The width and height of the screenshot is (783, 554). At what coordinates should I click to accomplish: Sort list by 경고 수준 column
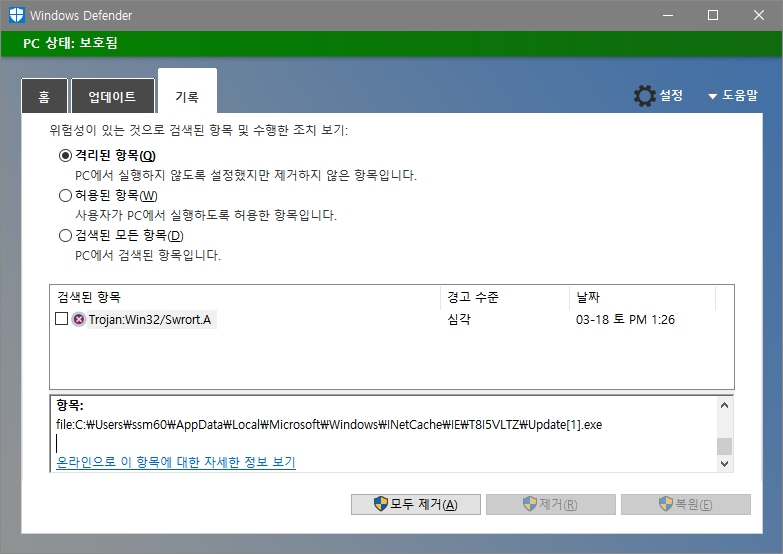pyautogui.click(x=503, y=298)
